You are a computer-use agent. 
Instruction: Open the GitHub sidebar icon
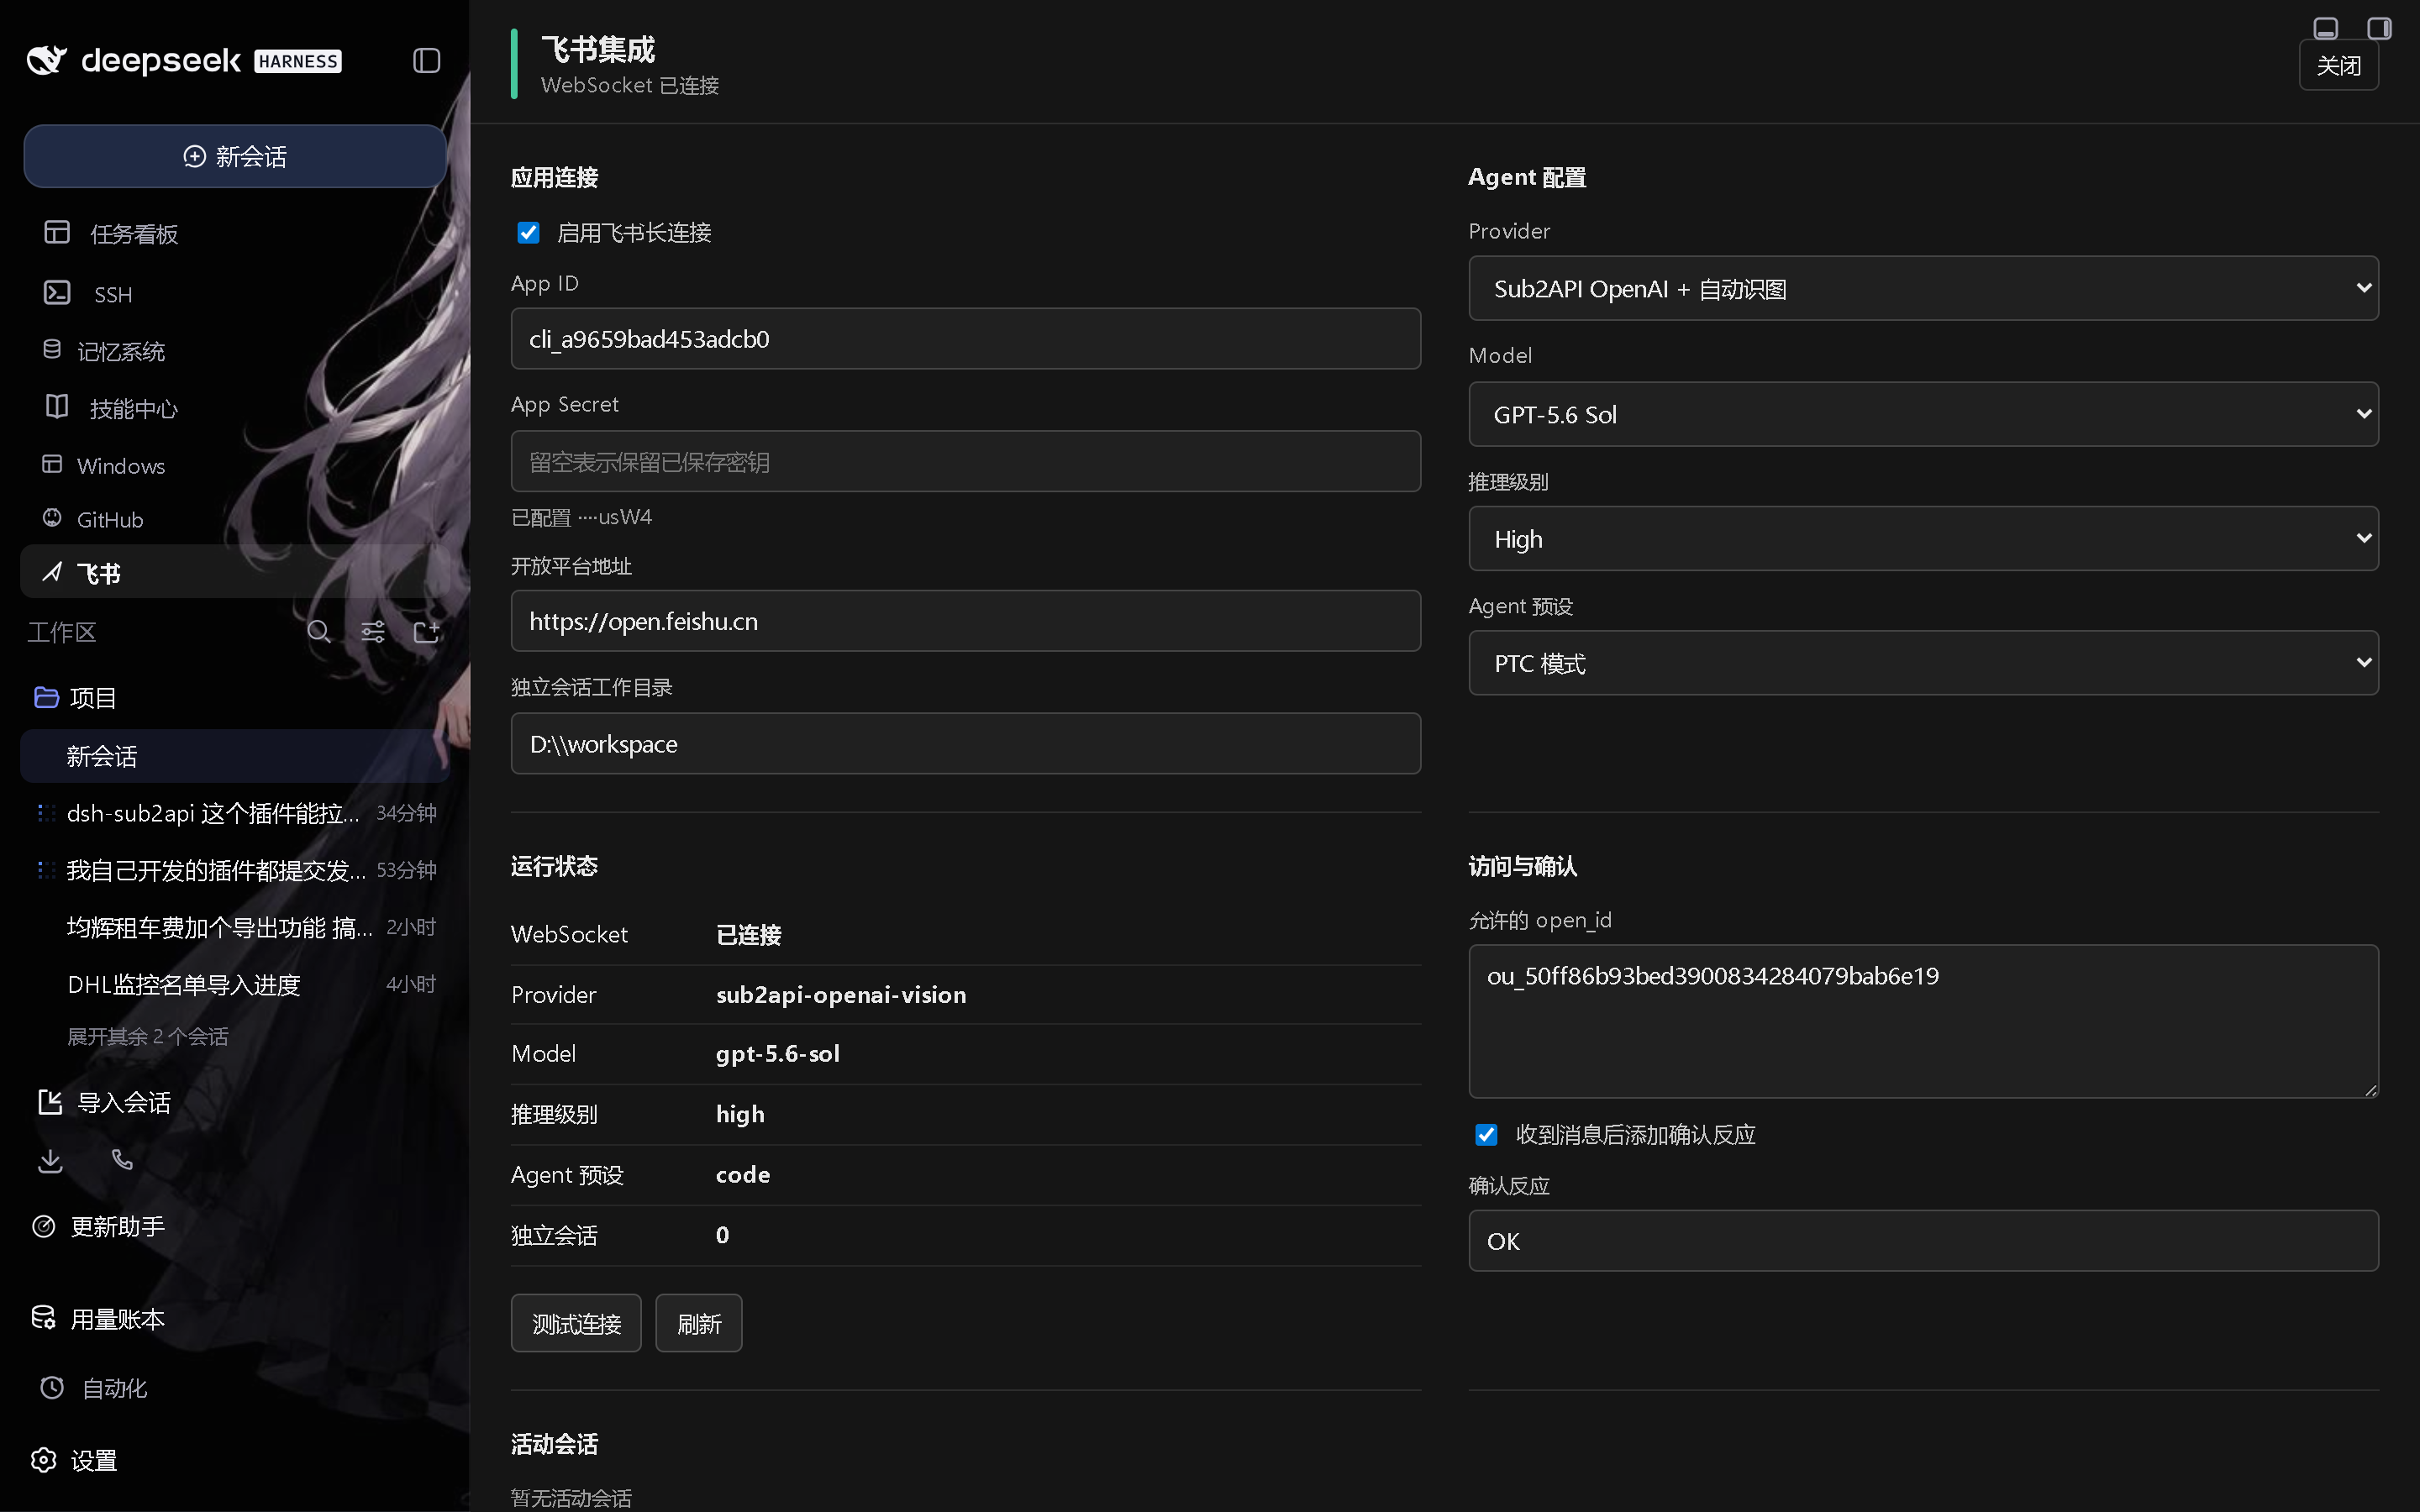(x=52, y=518)
